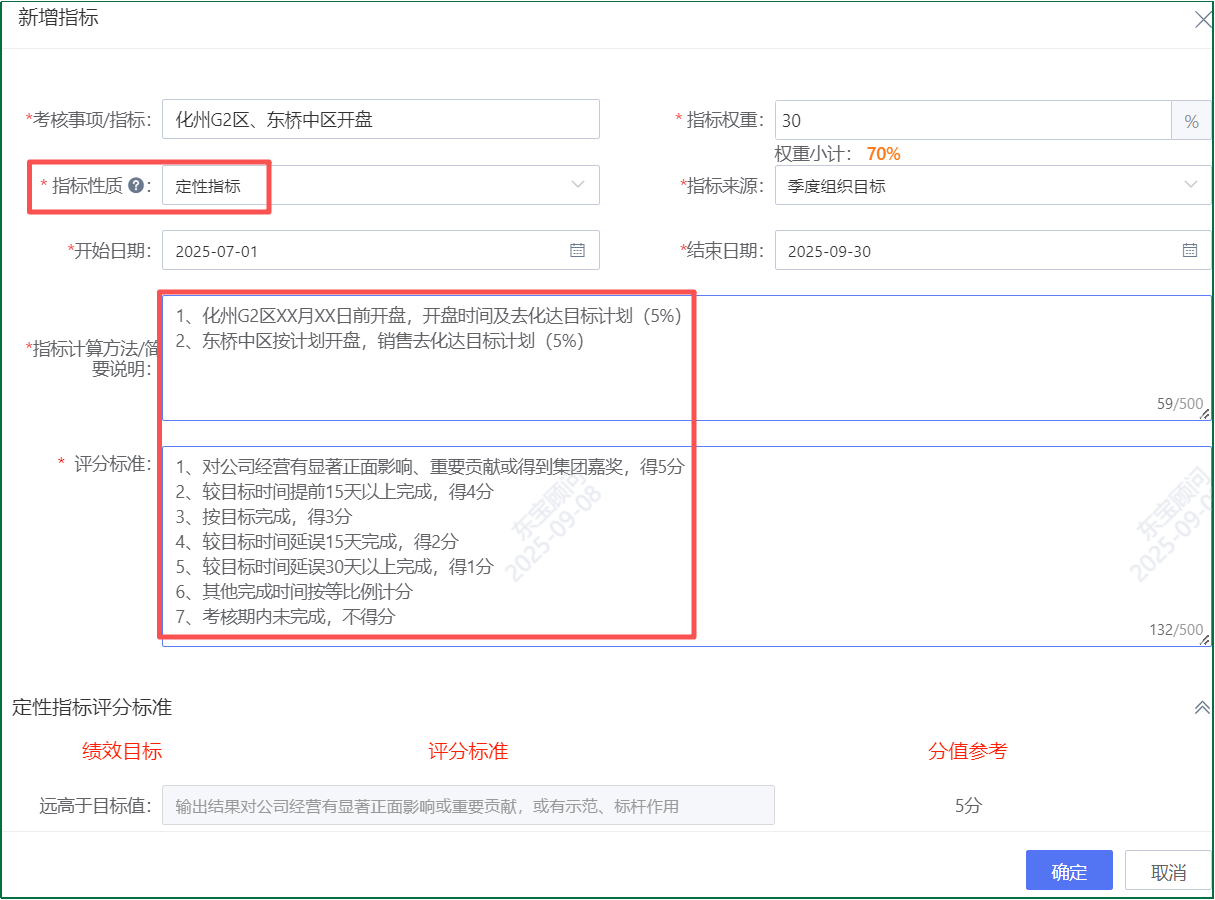
Task: Open the 指标性质 dropdown showing 定性指标
Action: (380, 185)
